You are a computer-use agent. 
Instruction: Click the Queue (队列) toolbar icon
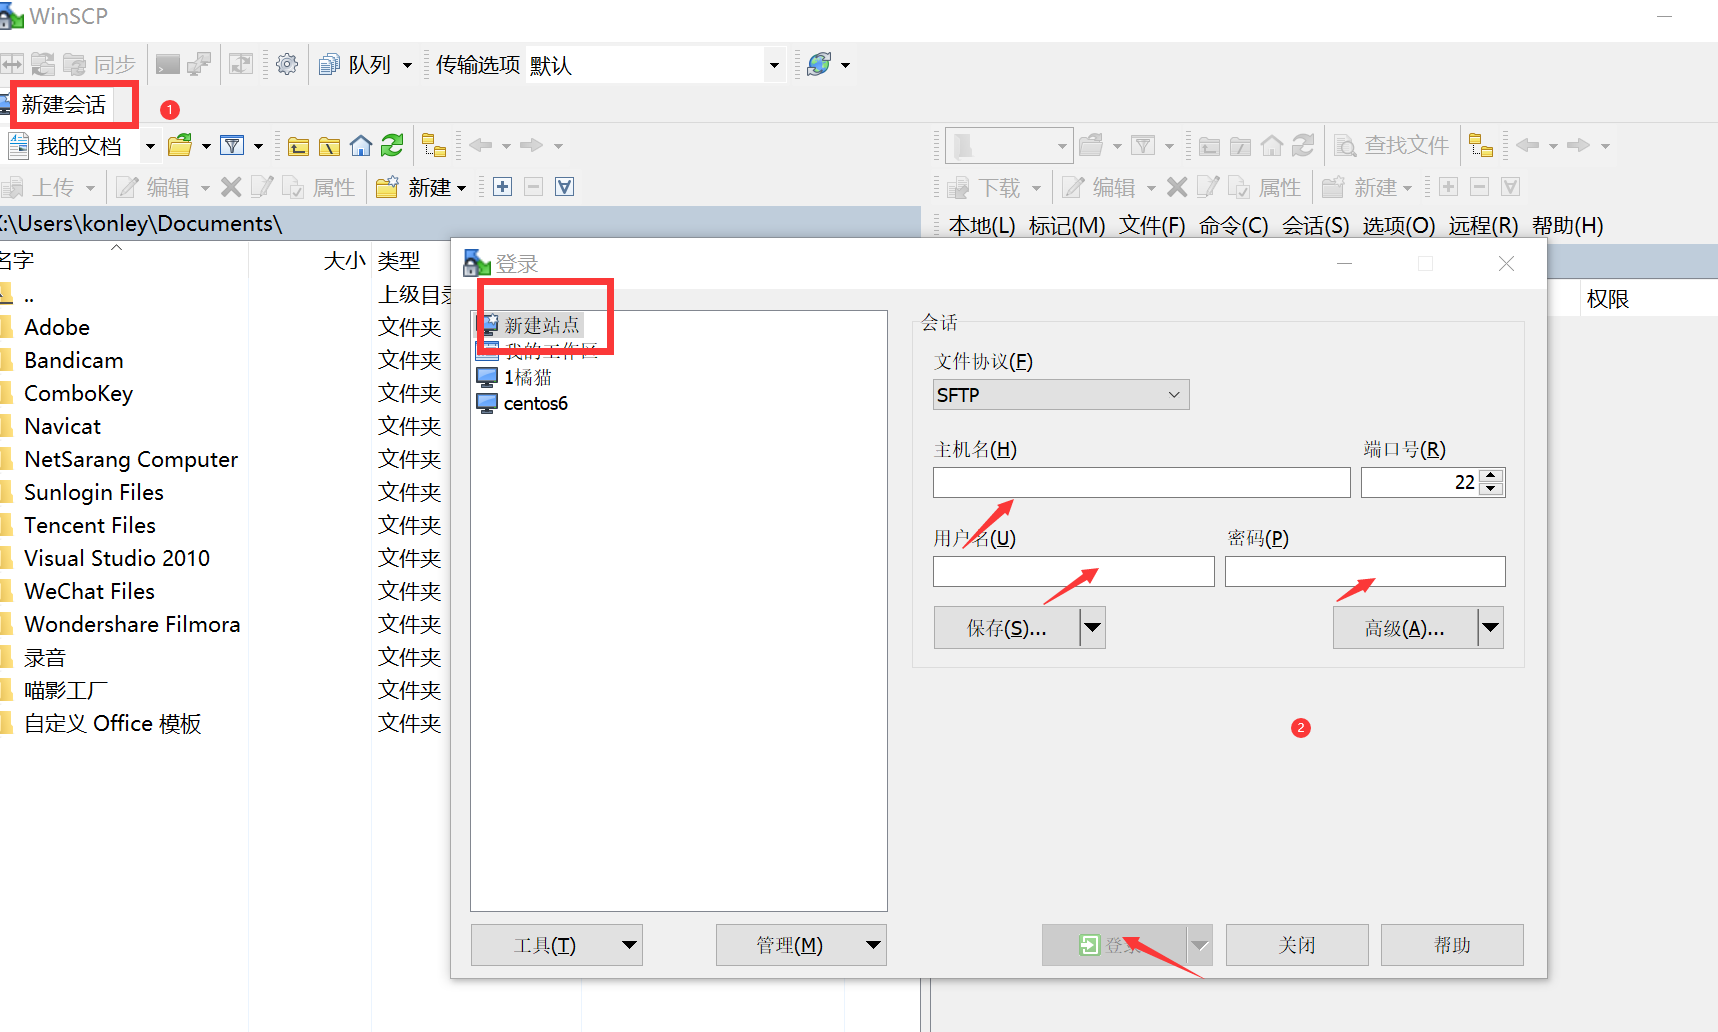pyautogui.click(x=329, y=65)
